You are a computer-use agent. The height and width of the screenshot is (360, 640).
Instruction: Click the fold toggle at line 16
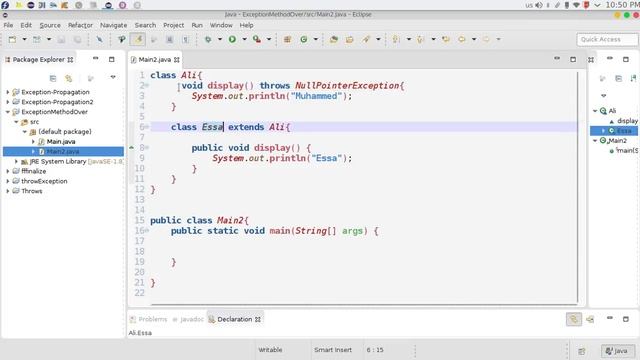[147, 231]
